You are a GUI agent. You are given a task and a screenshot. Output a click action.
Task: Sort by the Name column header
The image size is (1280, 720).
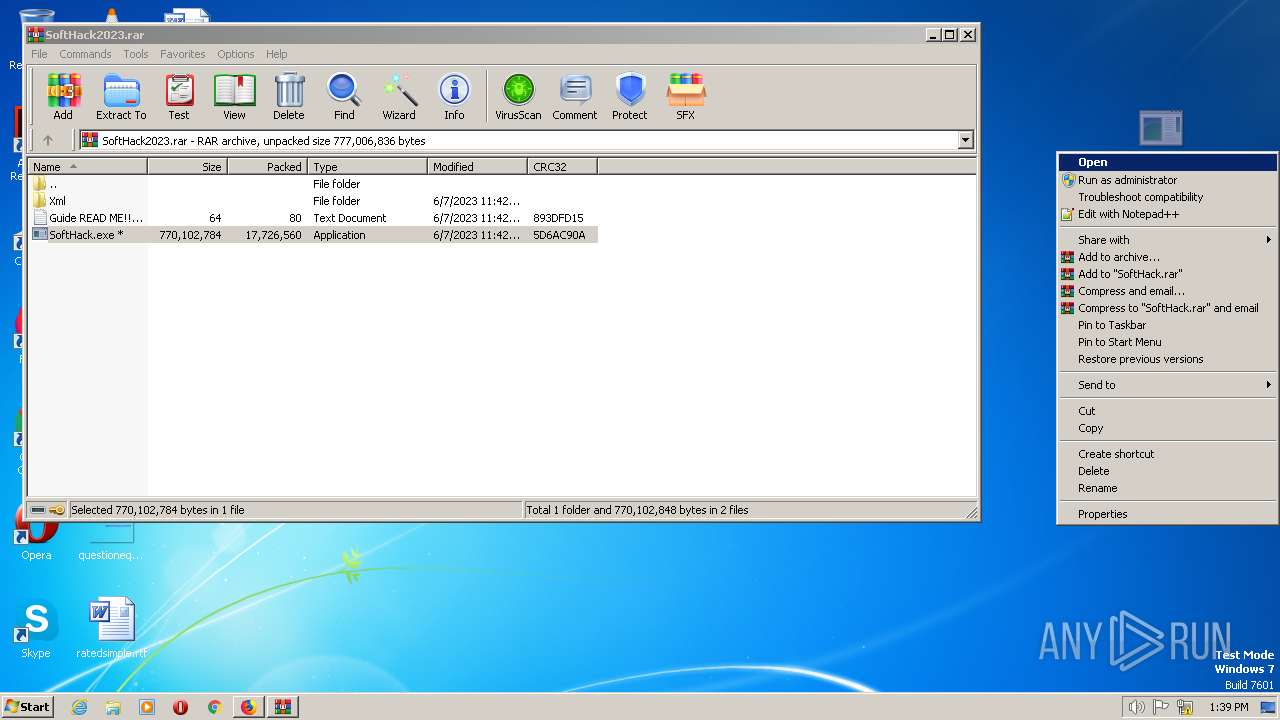coord(88,167)
